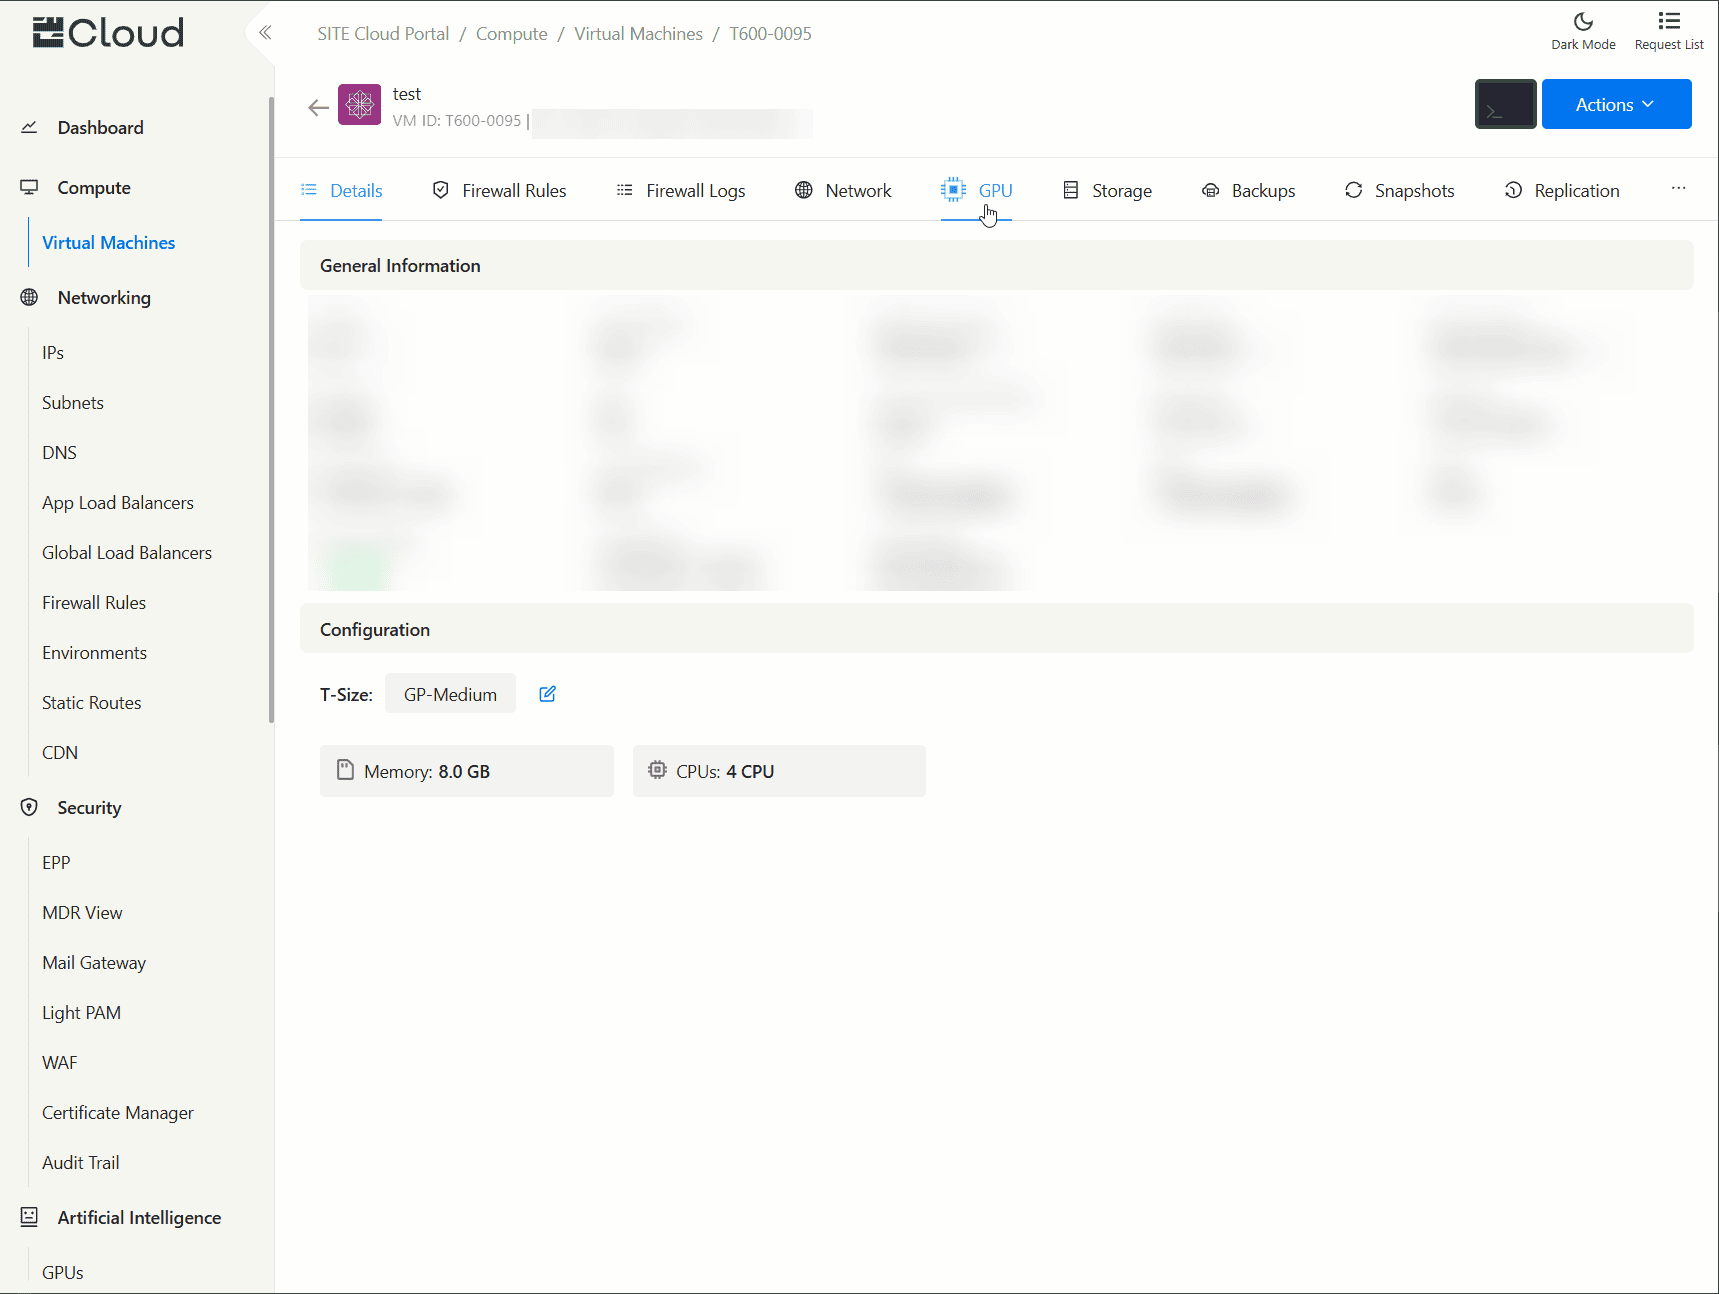This screenshot has width=1719, height=1294.
Task: Open the Request List icon
Action: point(1668,30)
